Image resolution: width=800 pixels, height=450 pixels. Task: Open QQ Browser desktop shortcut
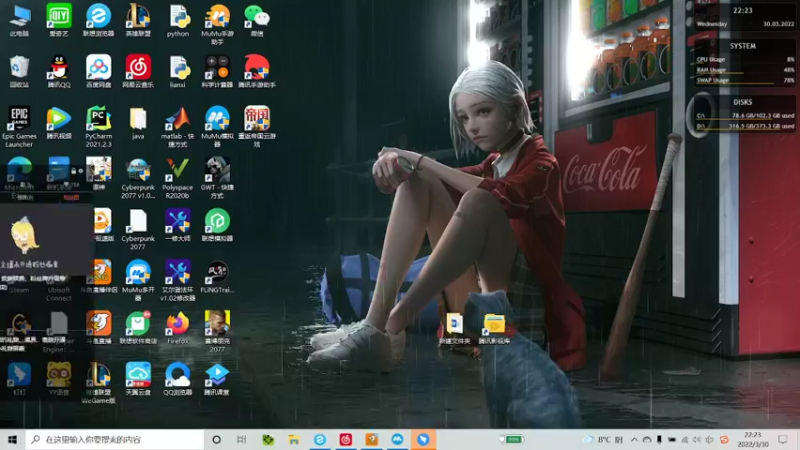pos(178,379)
